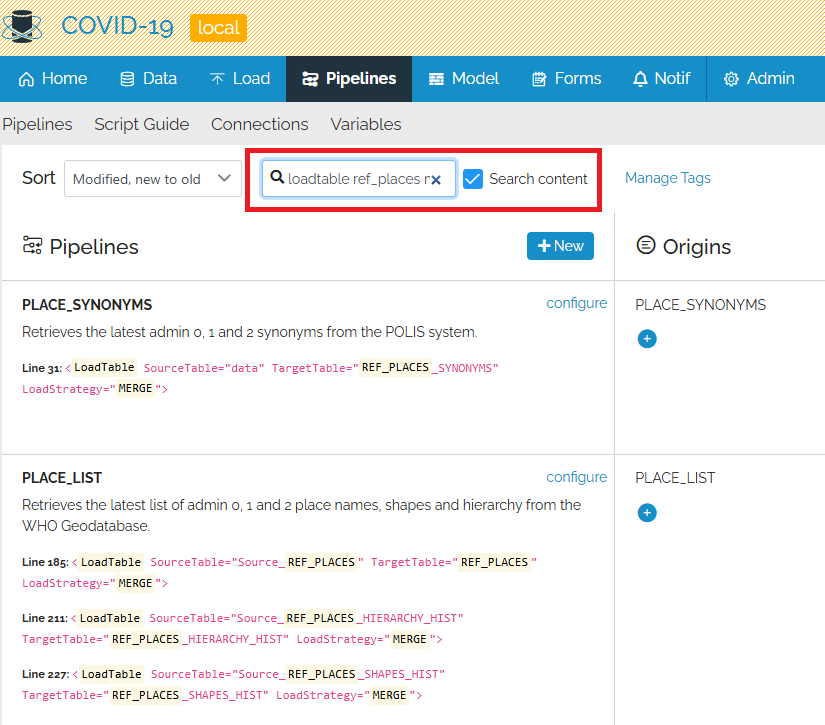Select the Pipelines main tab
Screen dimensions: 825x725
click(349, 79)
